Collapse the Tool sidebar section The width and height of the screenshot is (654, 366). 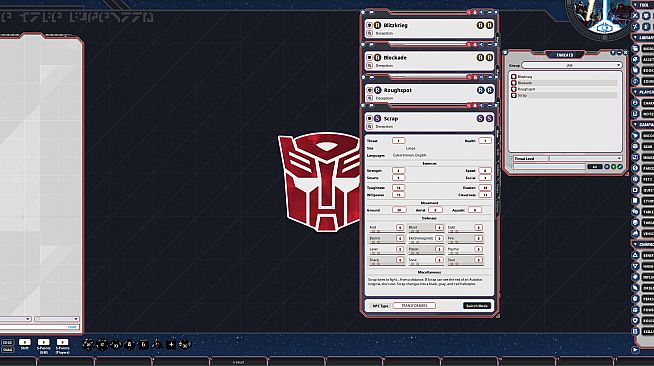click(643, 5)
